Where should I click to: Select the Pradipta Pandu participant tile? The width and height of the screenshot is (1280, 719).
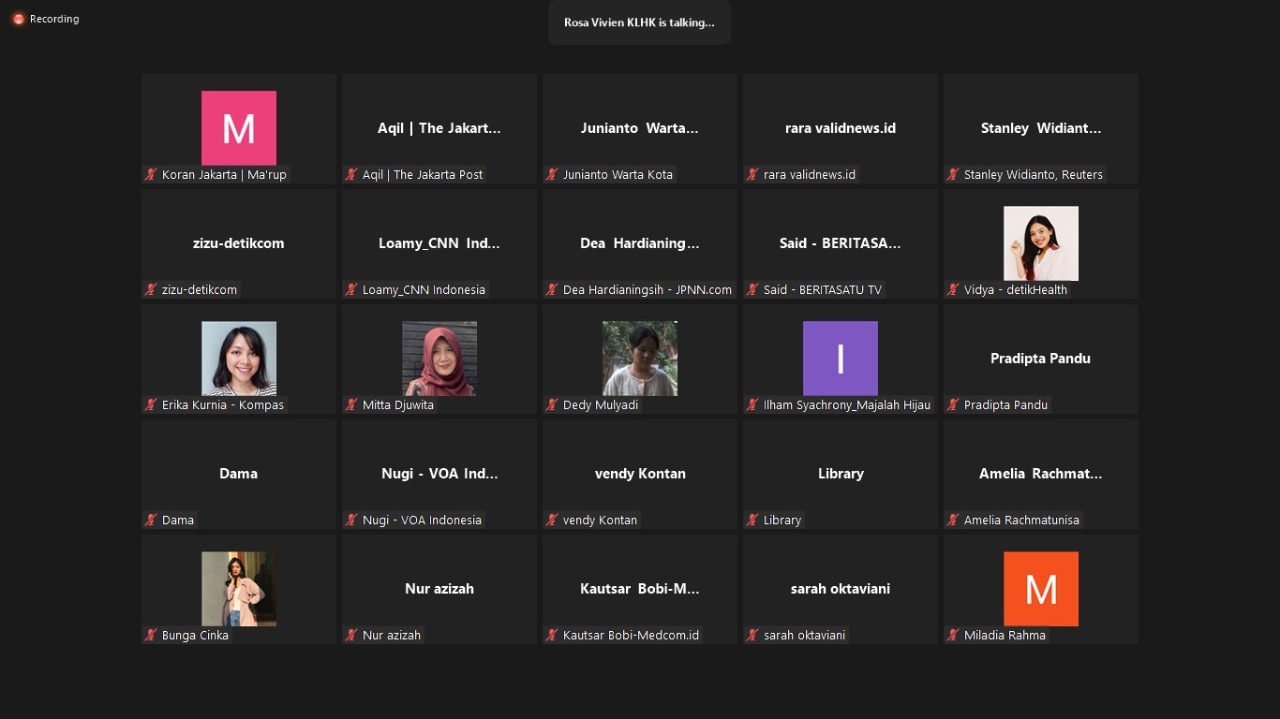(1040, 358)
